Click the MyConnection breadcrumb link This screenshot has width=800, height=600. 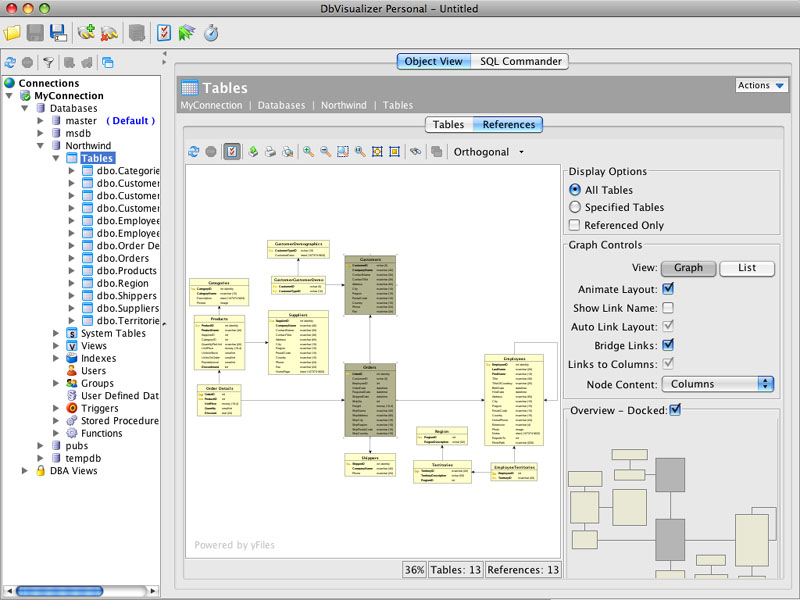point(211,105)
